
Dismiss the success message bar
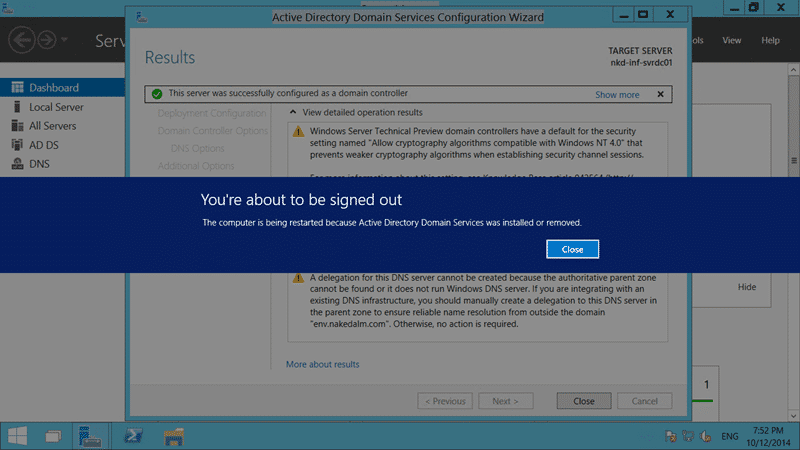click(660, 94)
